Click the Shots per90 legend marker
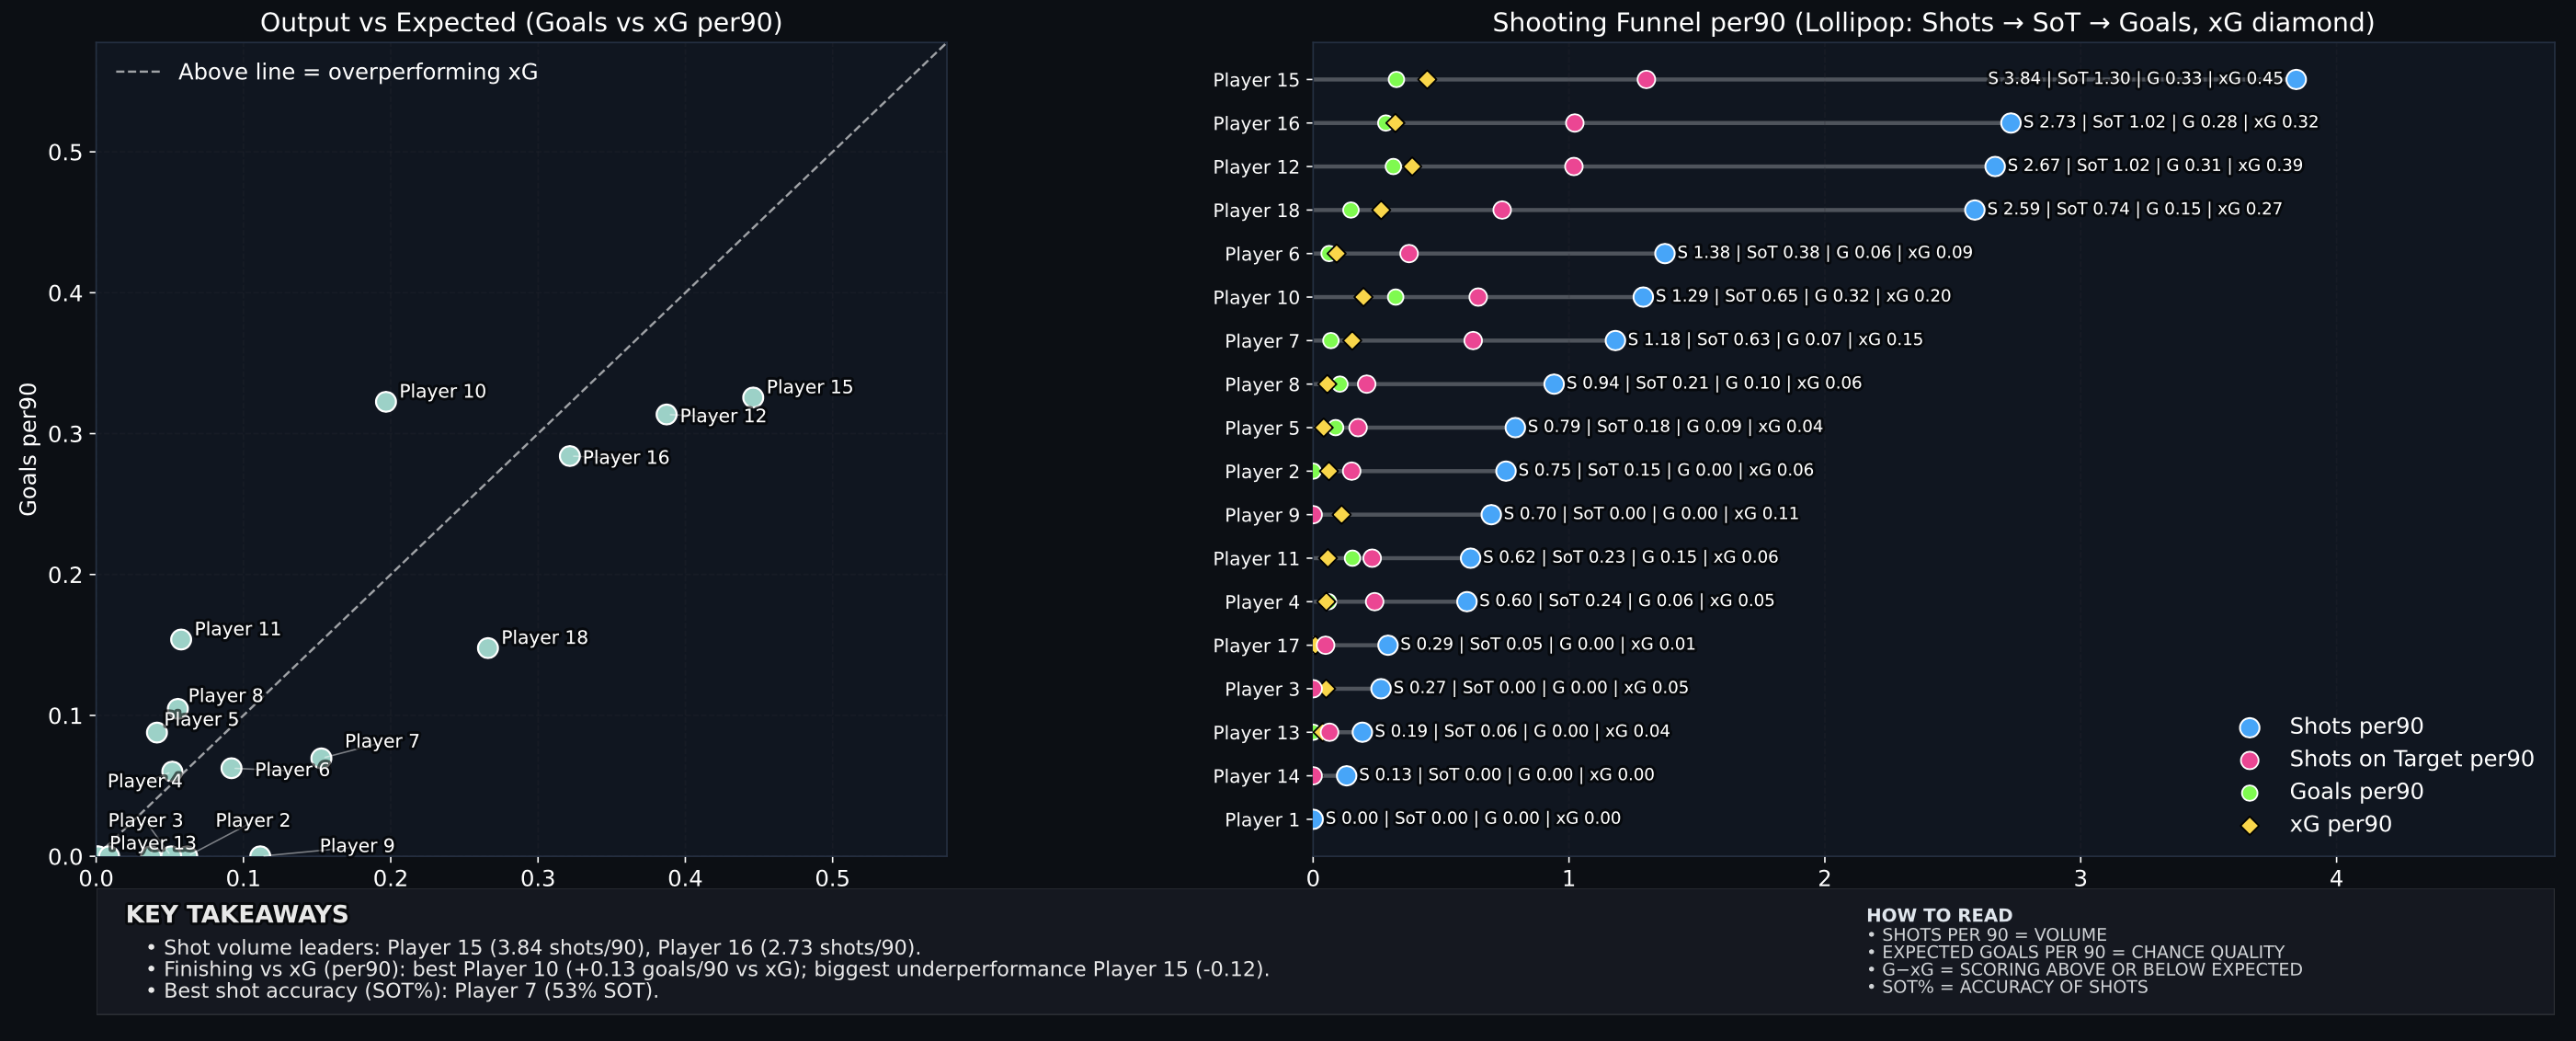Viewport: 2576px width, 1041px height. pyautogui.click(x=2250, y=728)
